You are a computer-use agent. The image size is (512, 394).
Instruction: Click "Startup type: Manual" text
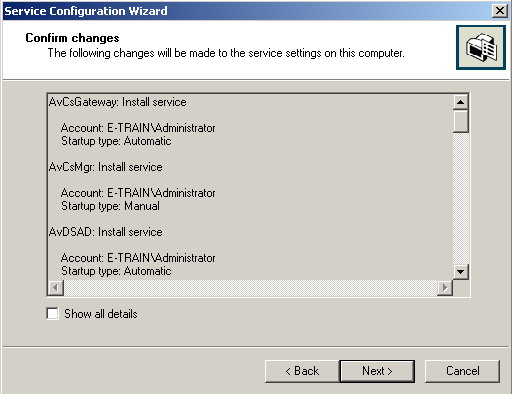pos(110,206)
